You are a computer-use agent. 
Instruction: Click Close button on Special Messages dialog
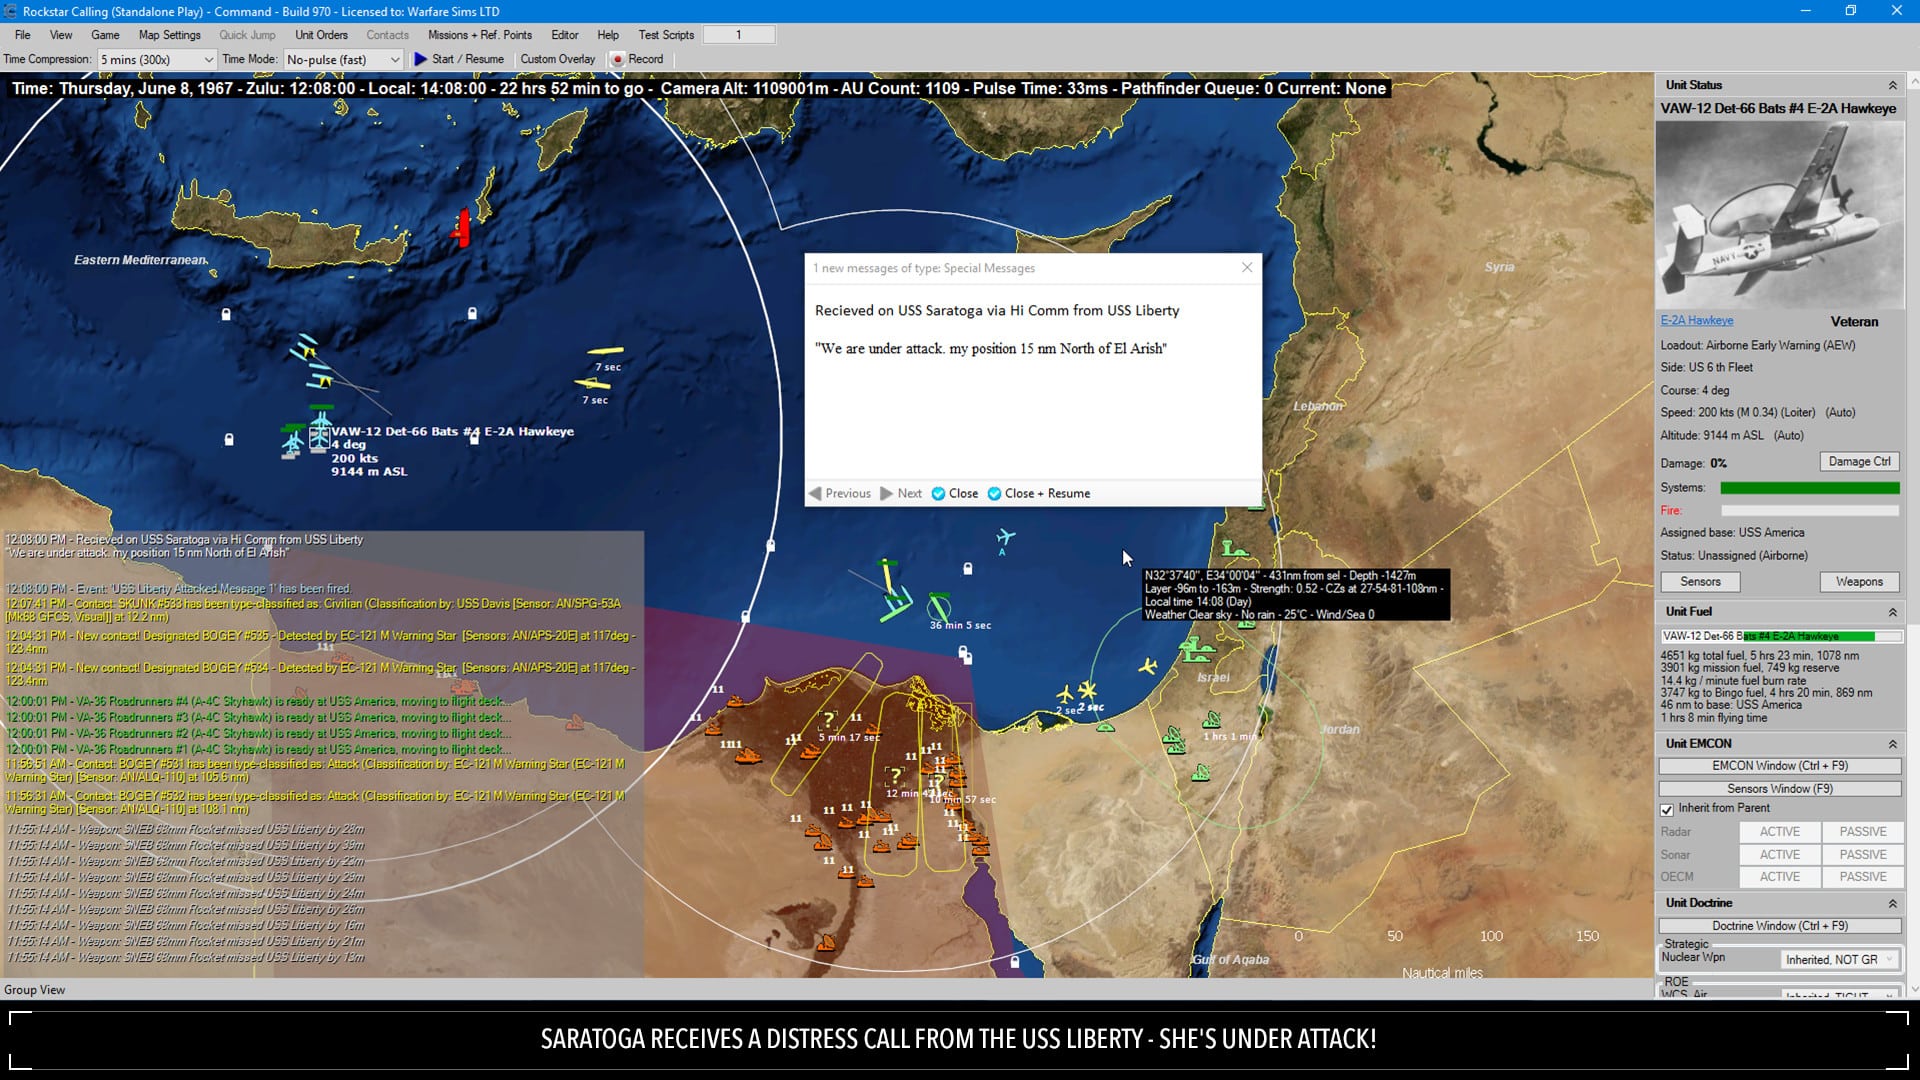pos(956,493)
